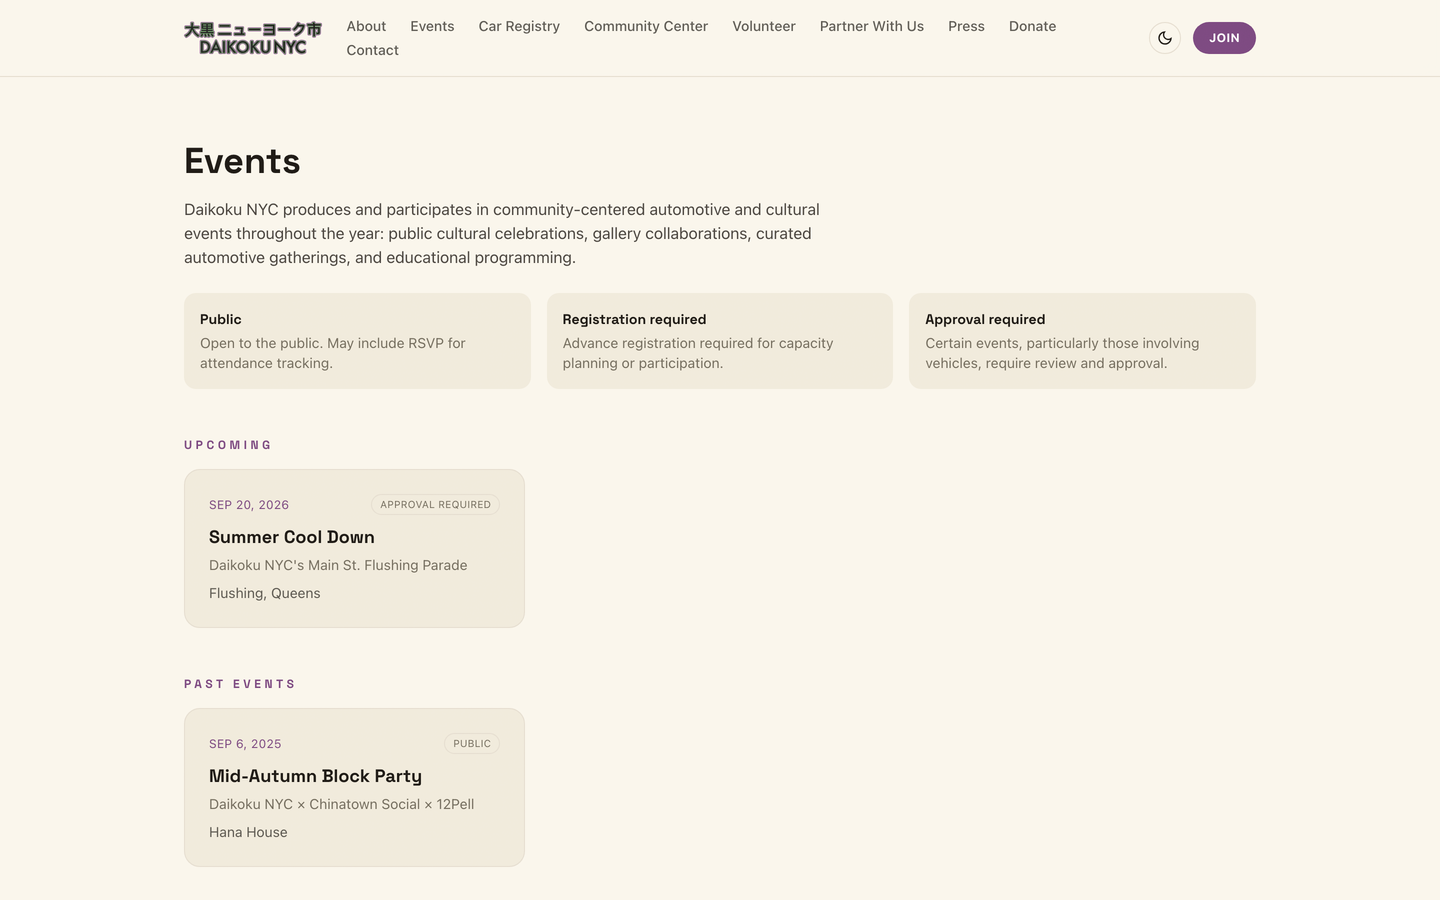Open the Donate link

(x=1032, y=26)
